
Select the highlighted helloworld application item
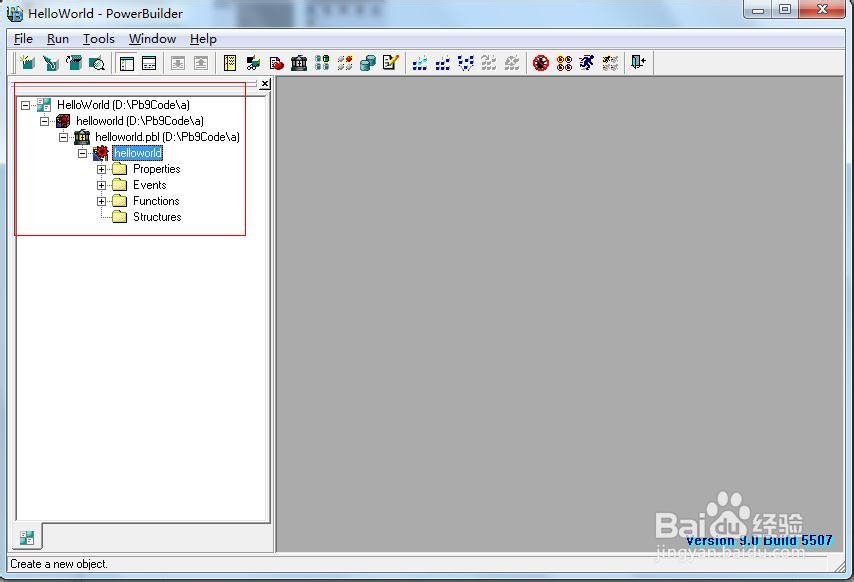coord(138,153)
